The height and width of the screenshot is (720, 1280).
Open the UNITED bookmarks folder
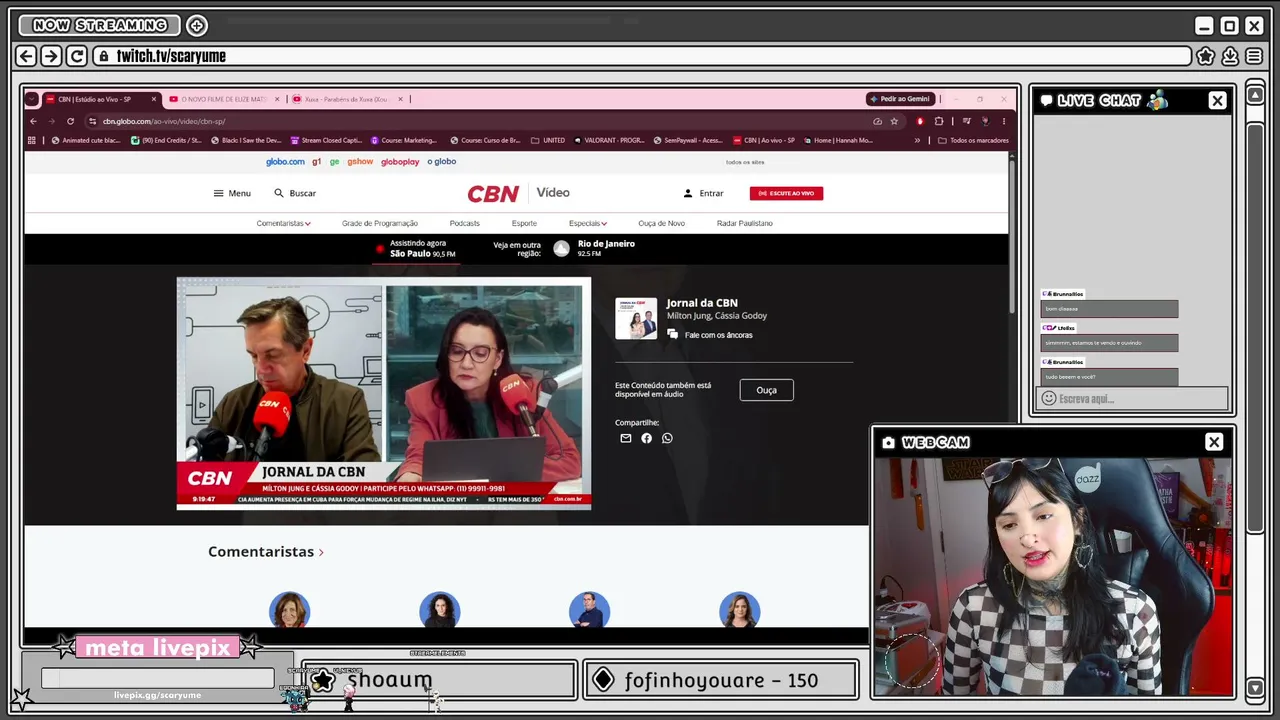pos(548,141)
